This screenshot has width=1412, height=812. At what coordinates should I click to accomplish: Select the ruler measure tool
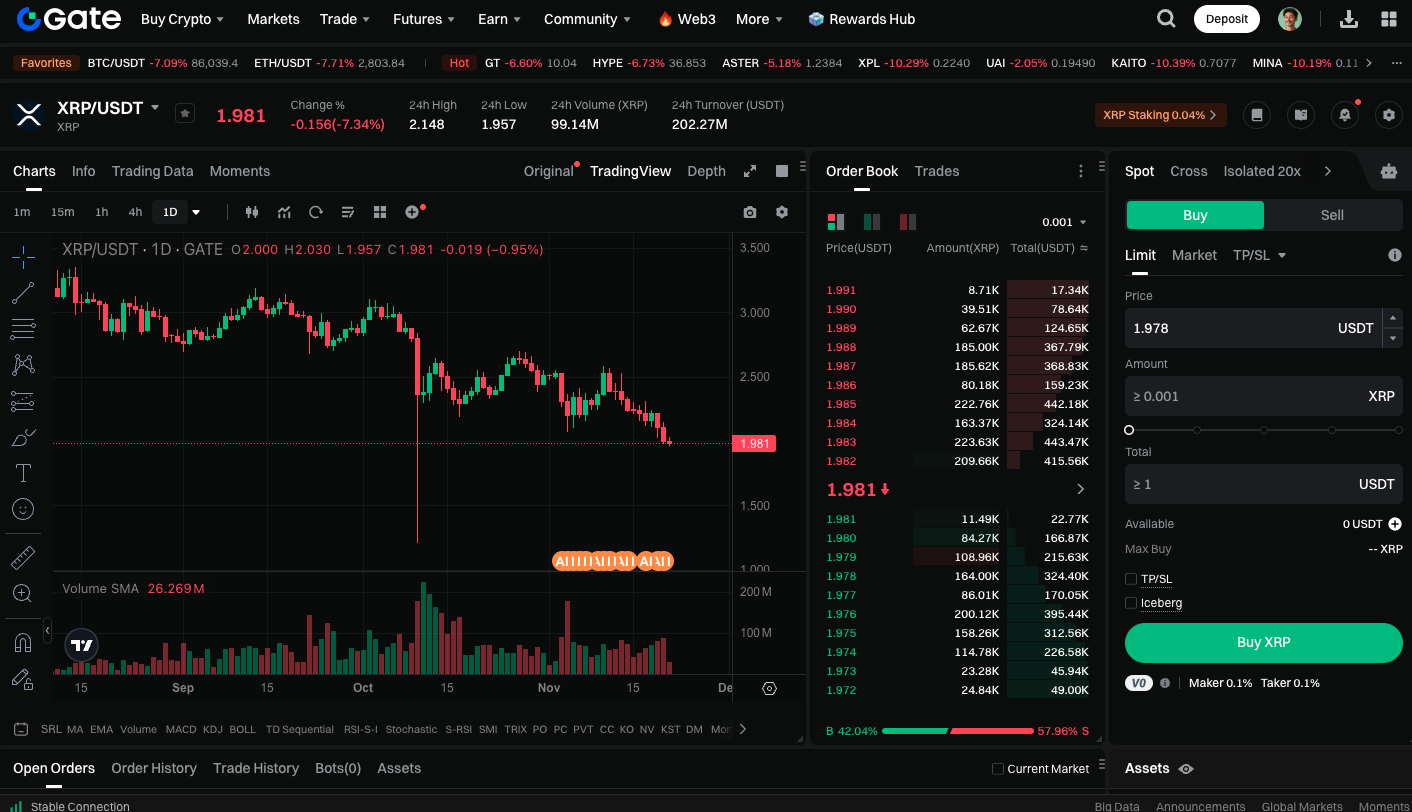[23, 557]
